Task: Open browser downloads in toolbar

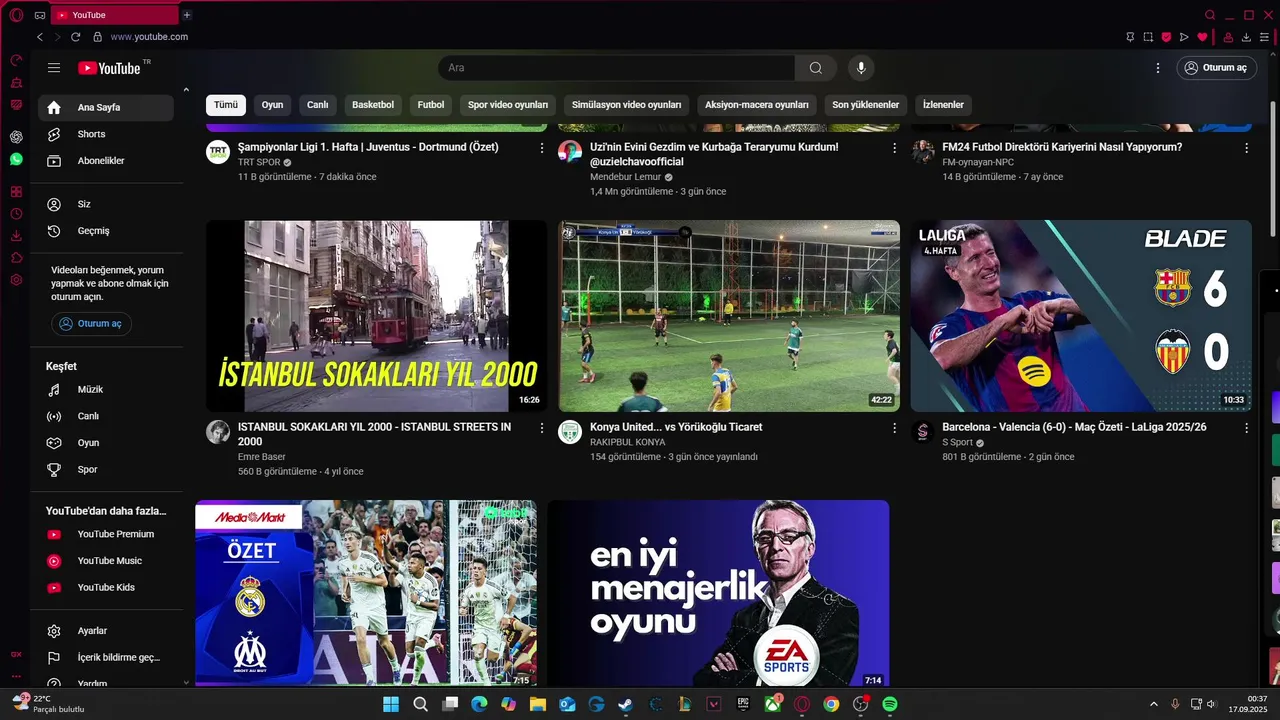Action: (x=1246, y=37)
